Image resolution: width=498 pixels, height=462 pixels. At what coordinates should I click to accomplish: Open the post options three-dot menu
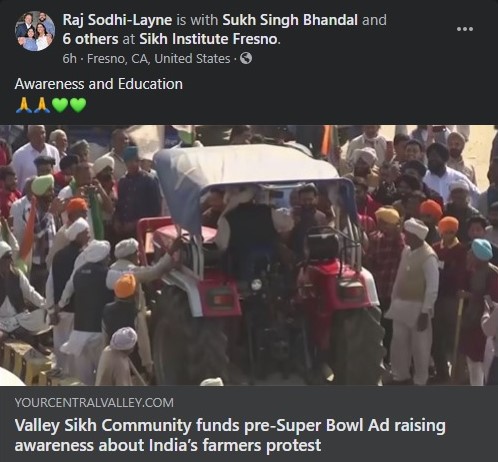(x=465, y=29)
